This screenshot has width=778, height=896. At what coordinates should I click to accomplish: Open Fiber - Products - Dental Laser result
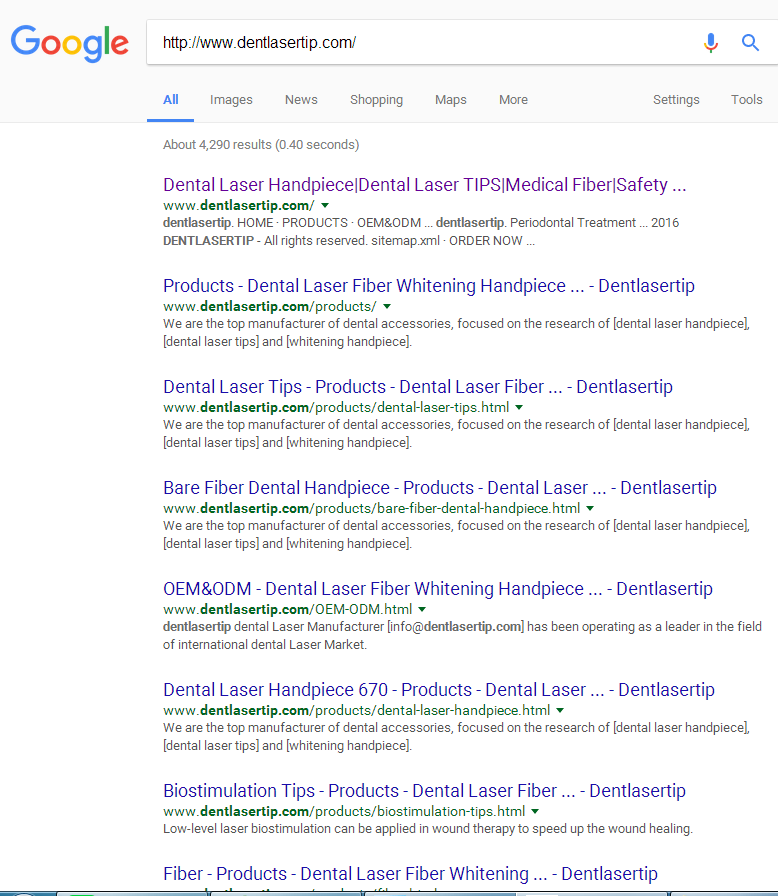click(410, 874)
